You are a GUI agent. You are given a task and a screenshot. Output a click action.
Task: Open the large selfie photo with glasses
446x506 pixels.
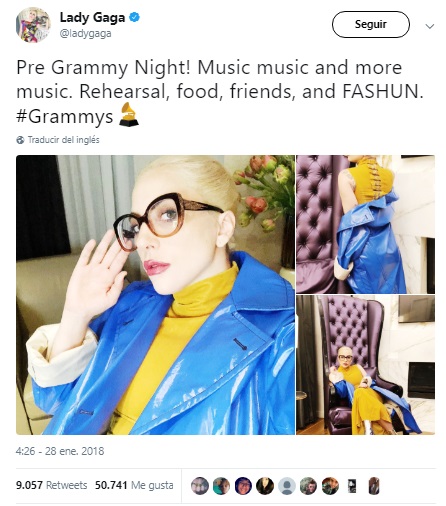155,295
